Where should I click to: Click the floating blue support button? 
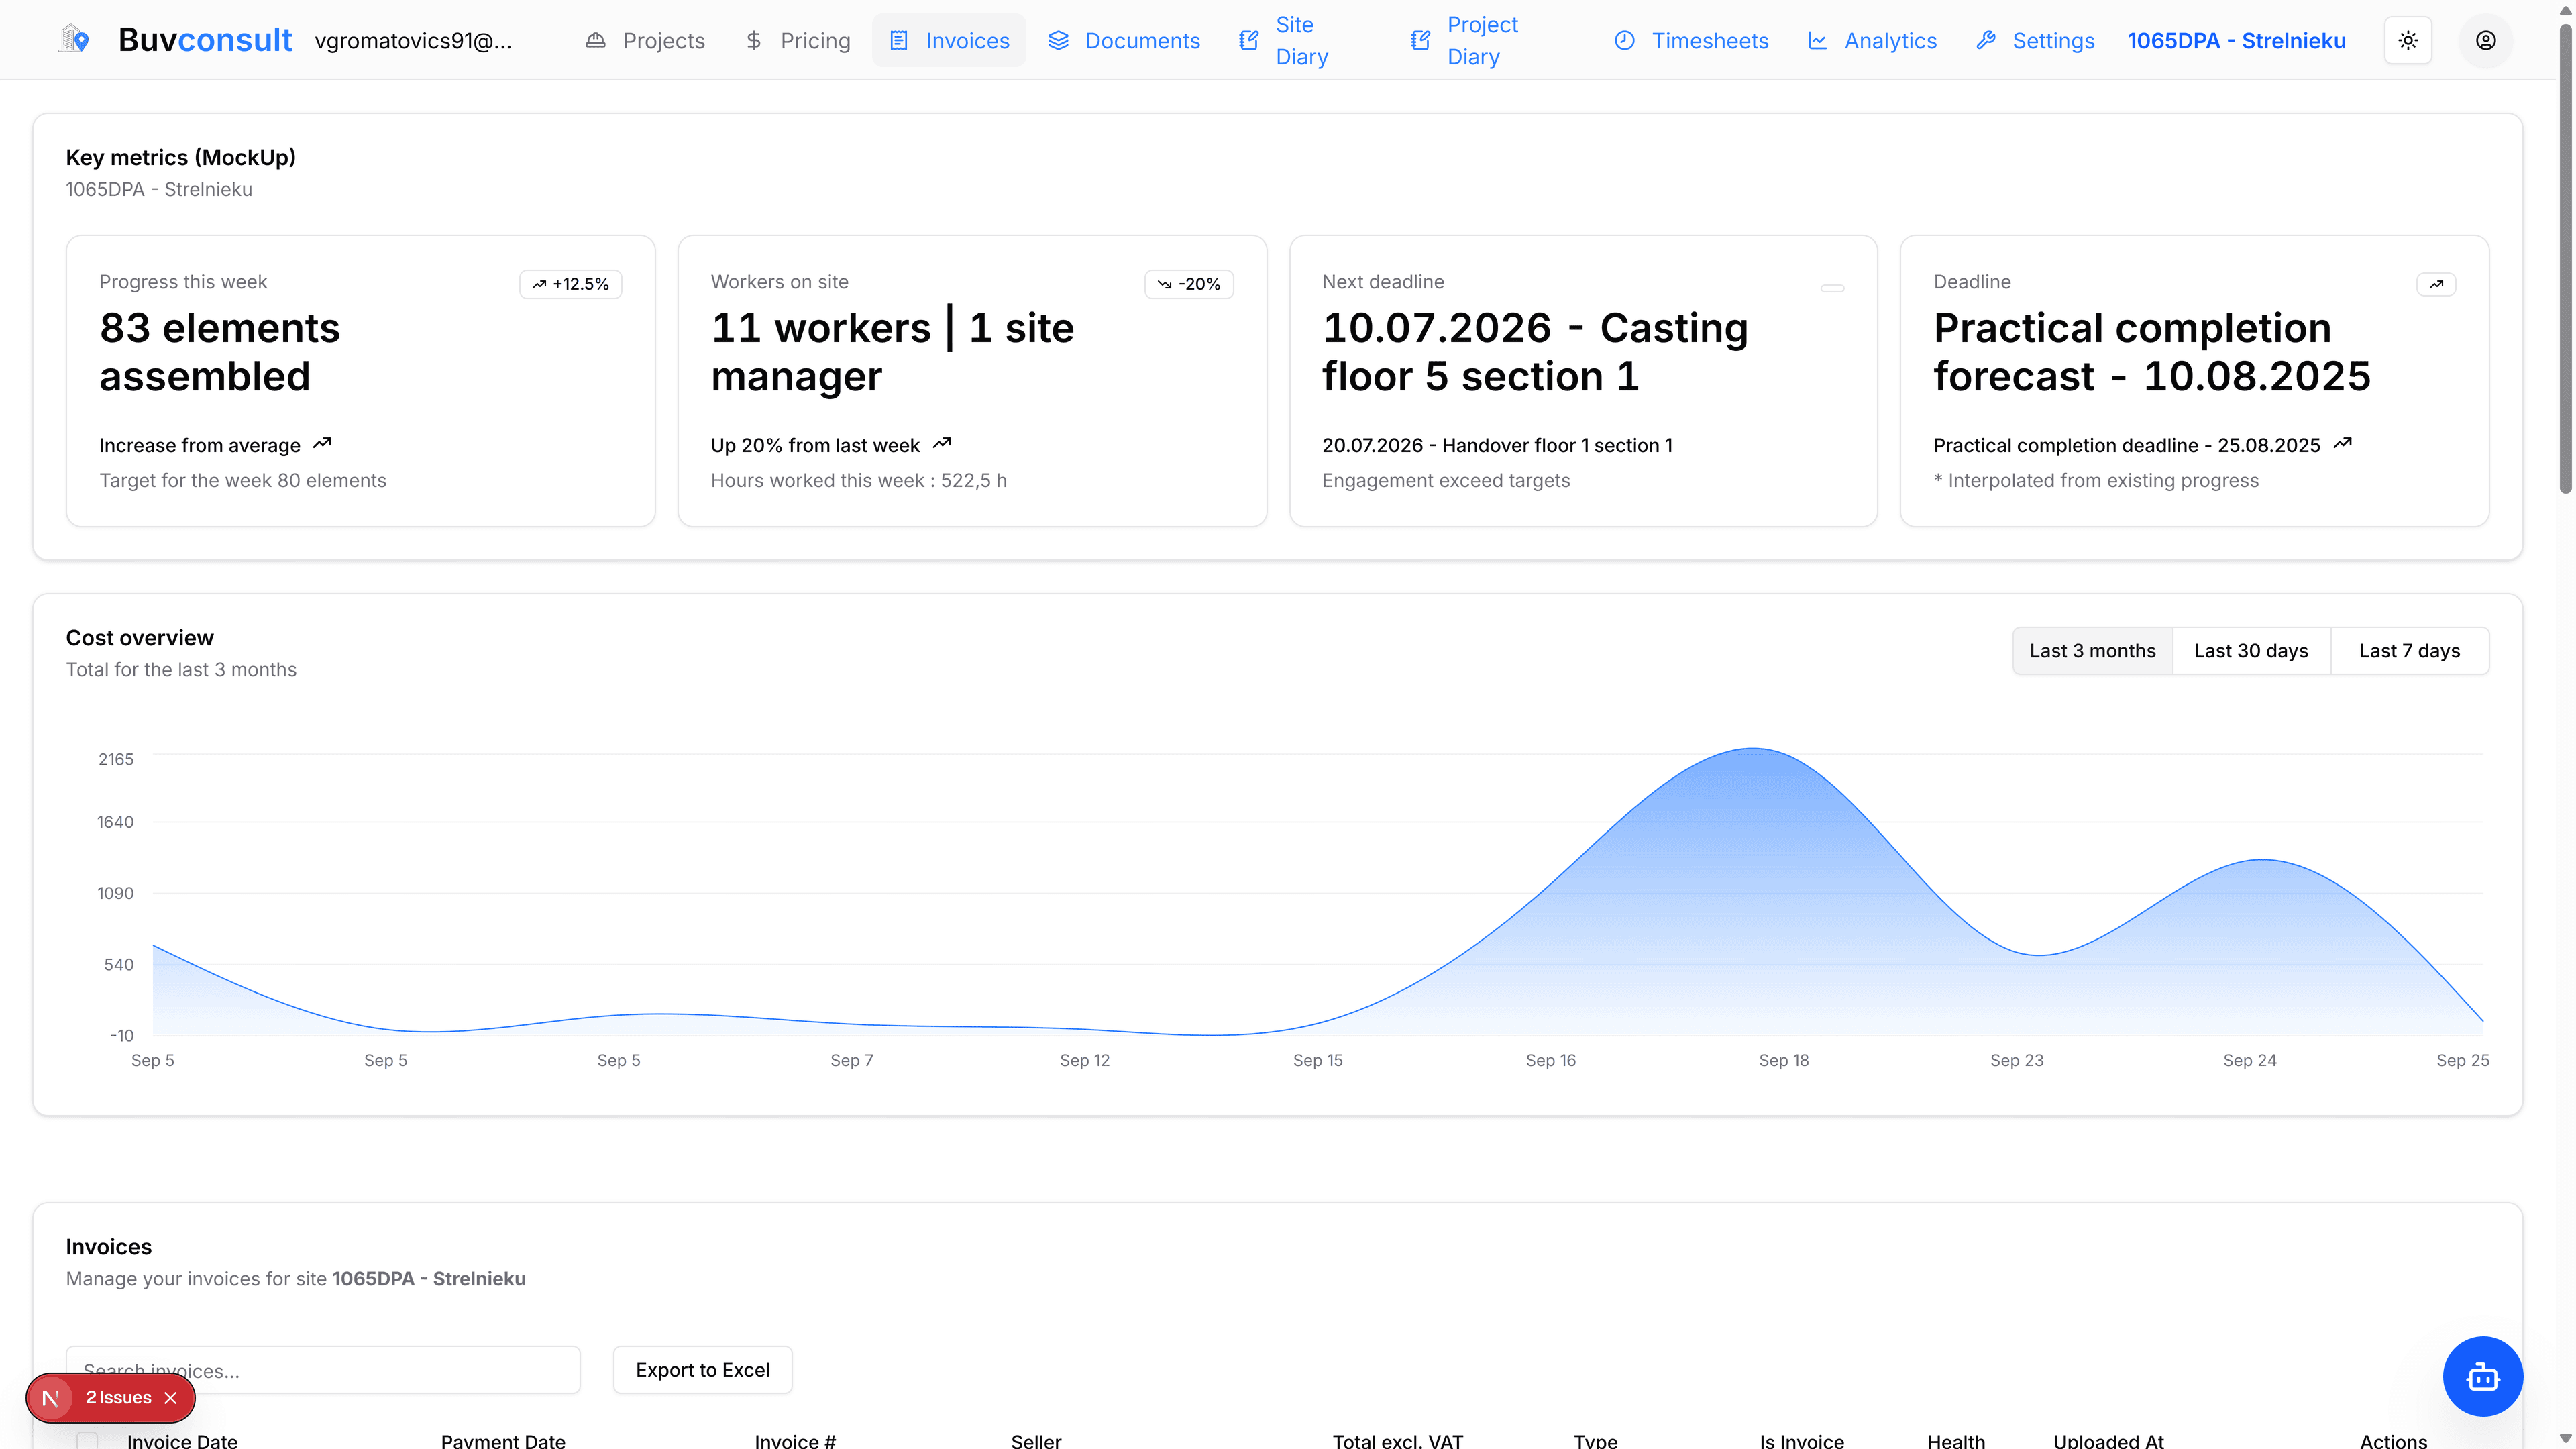[x=2483, y=1376]
